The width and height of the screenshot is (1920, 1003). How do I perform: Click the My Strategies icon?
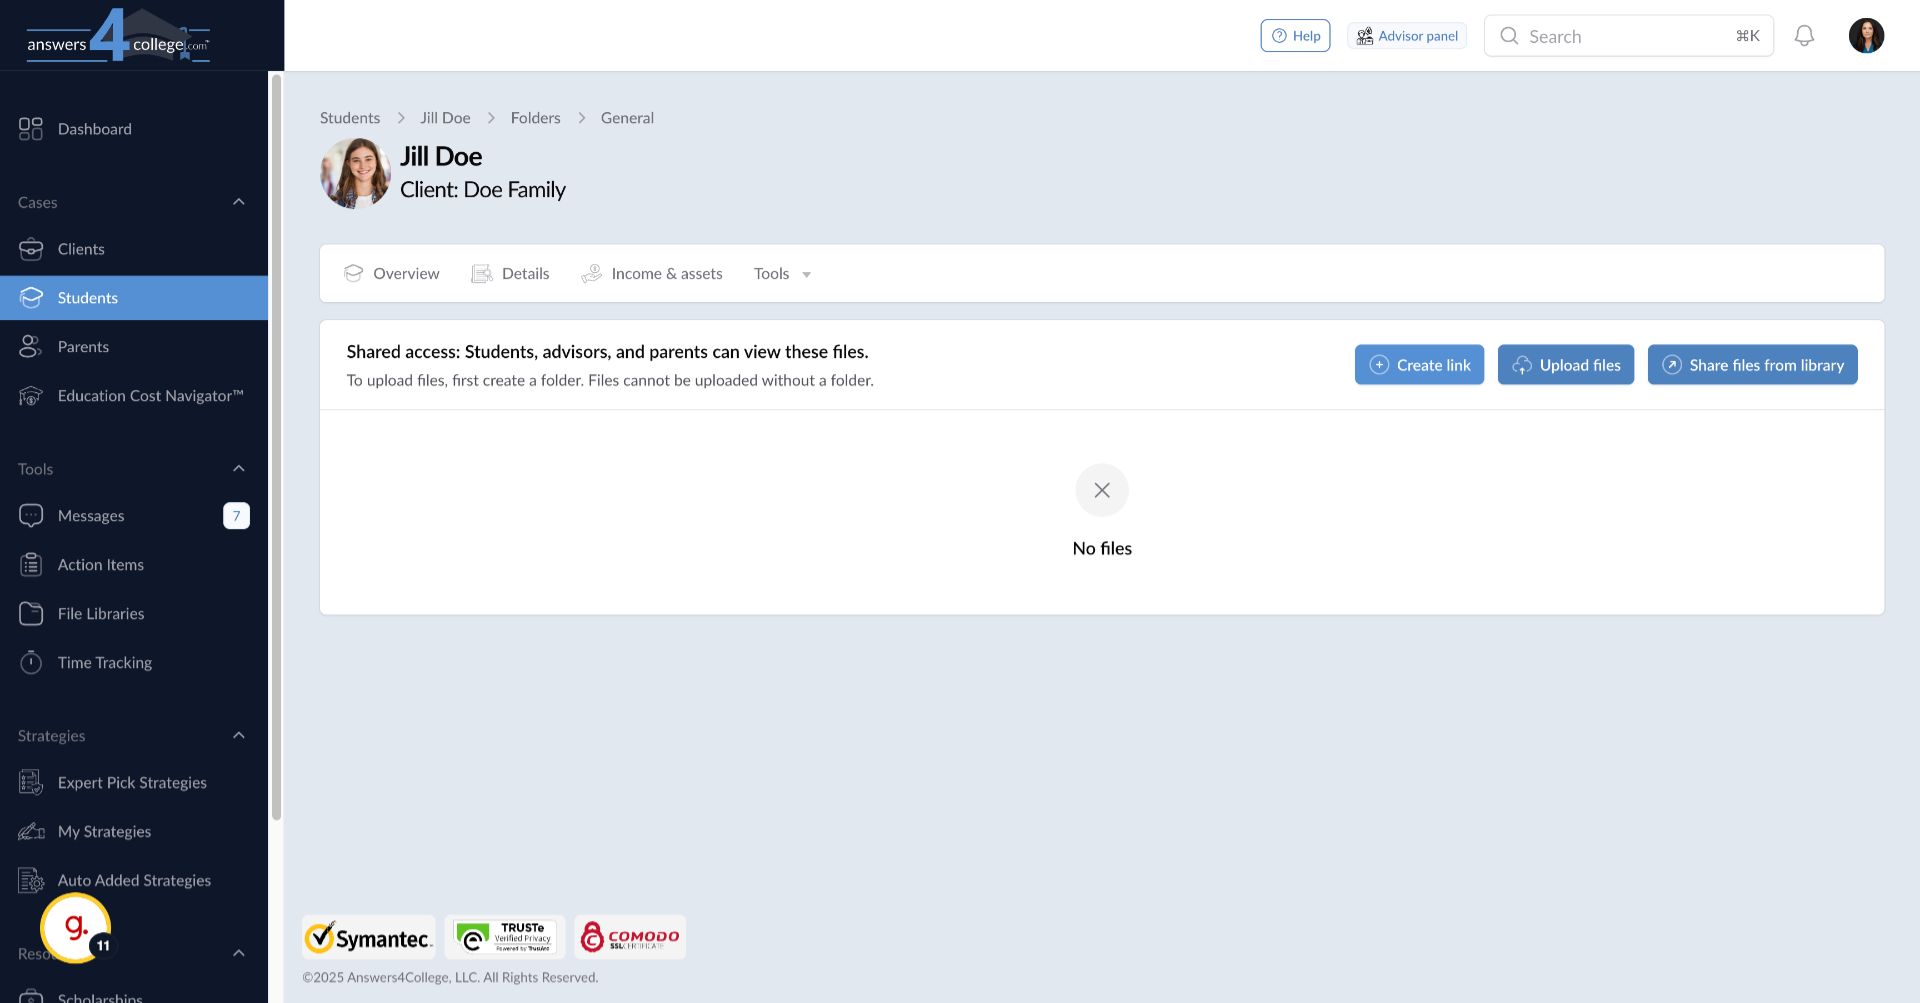coord(31,832)
